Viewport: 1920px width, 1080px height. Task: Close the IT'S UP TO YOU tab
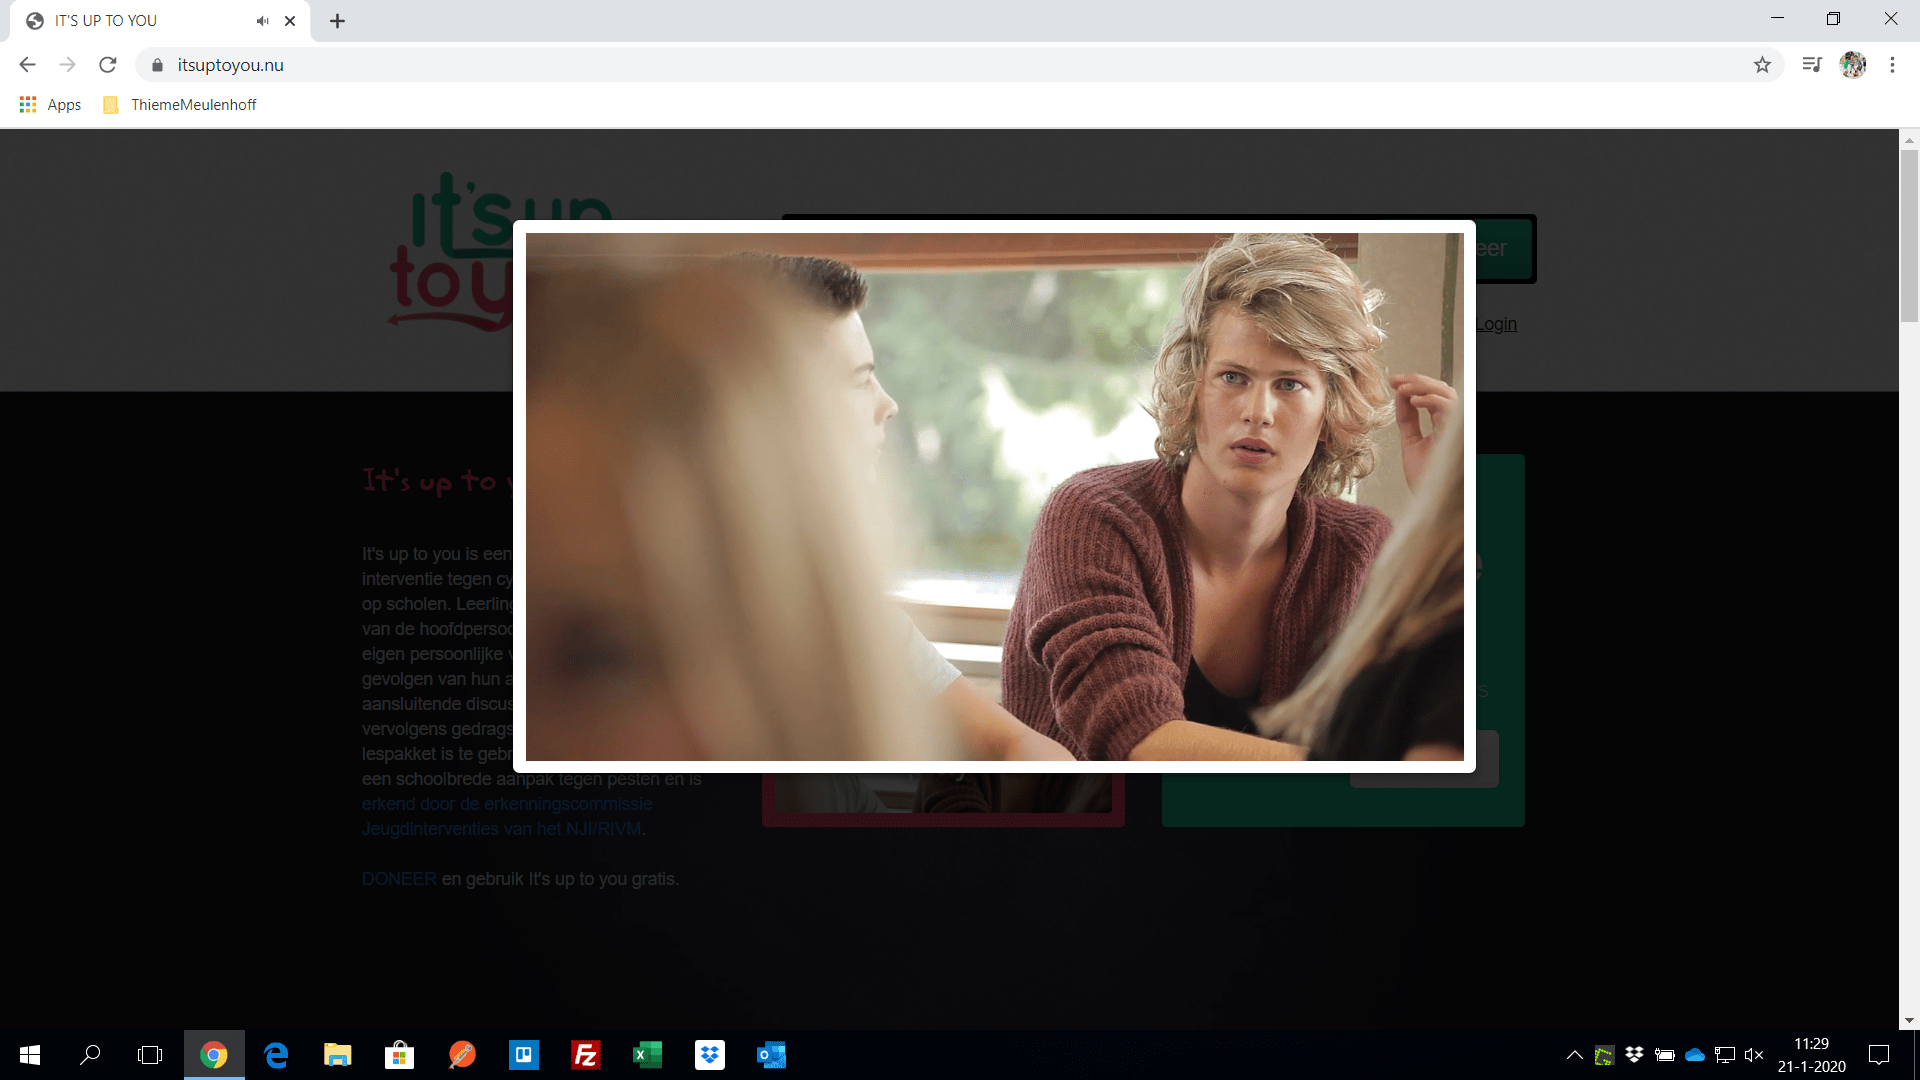pos(290,21)
